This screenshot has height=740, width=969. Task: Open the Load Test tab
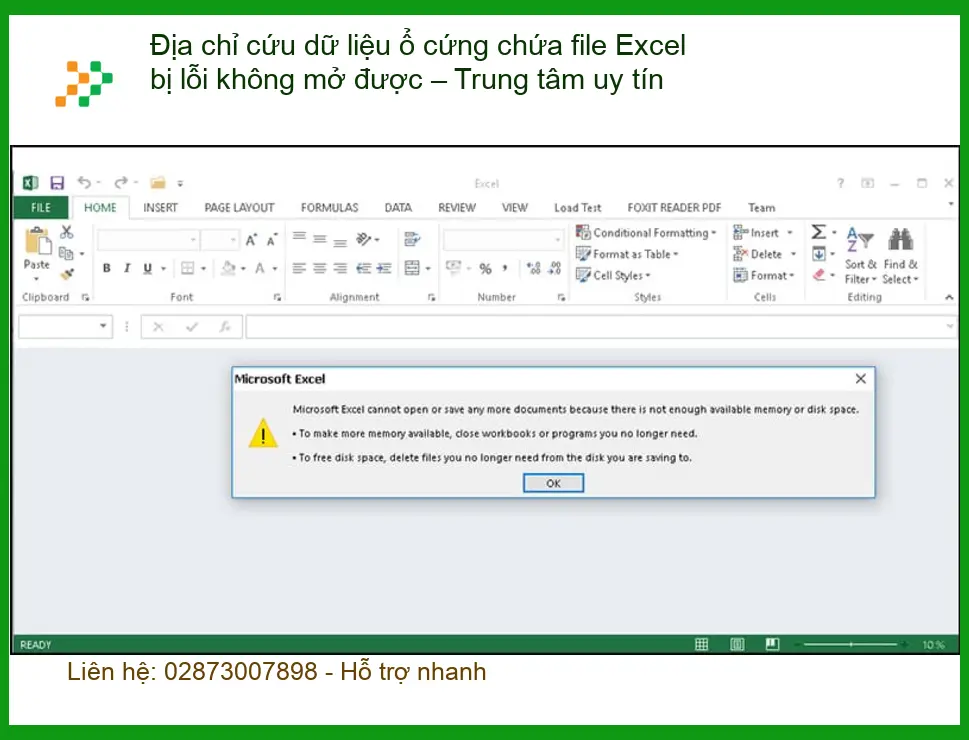(577, 208)
